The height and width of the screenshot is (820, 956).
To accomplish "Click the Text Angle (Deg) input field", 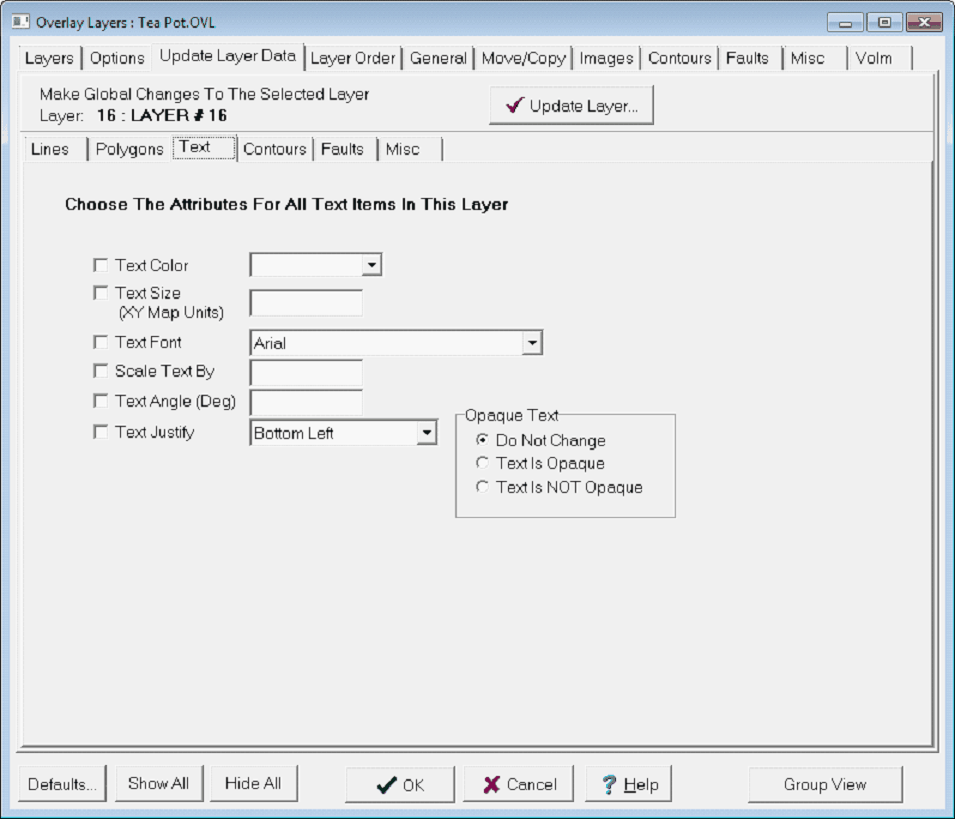I will (x=305, y=402).
